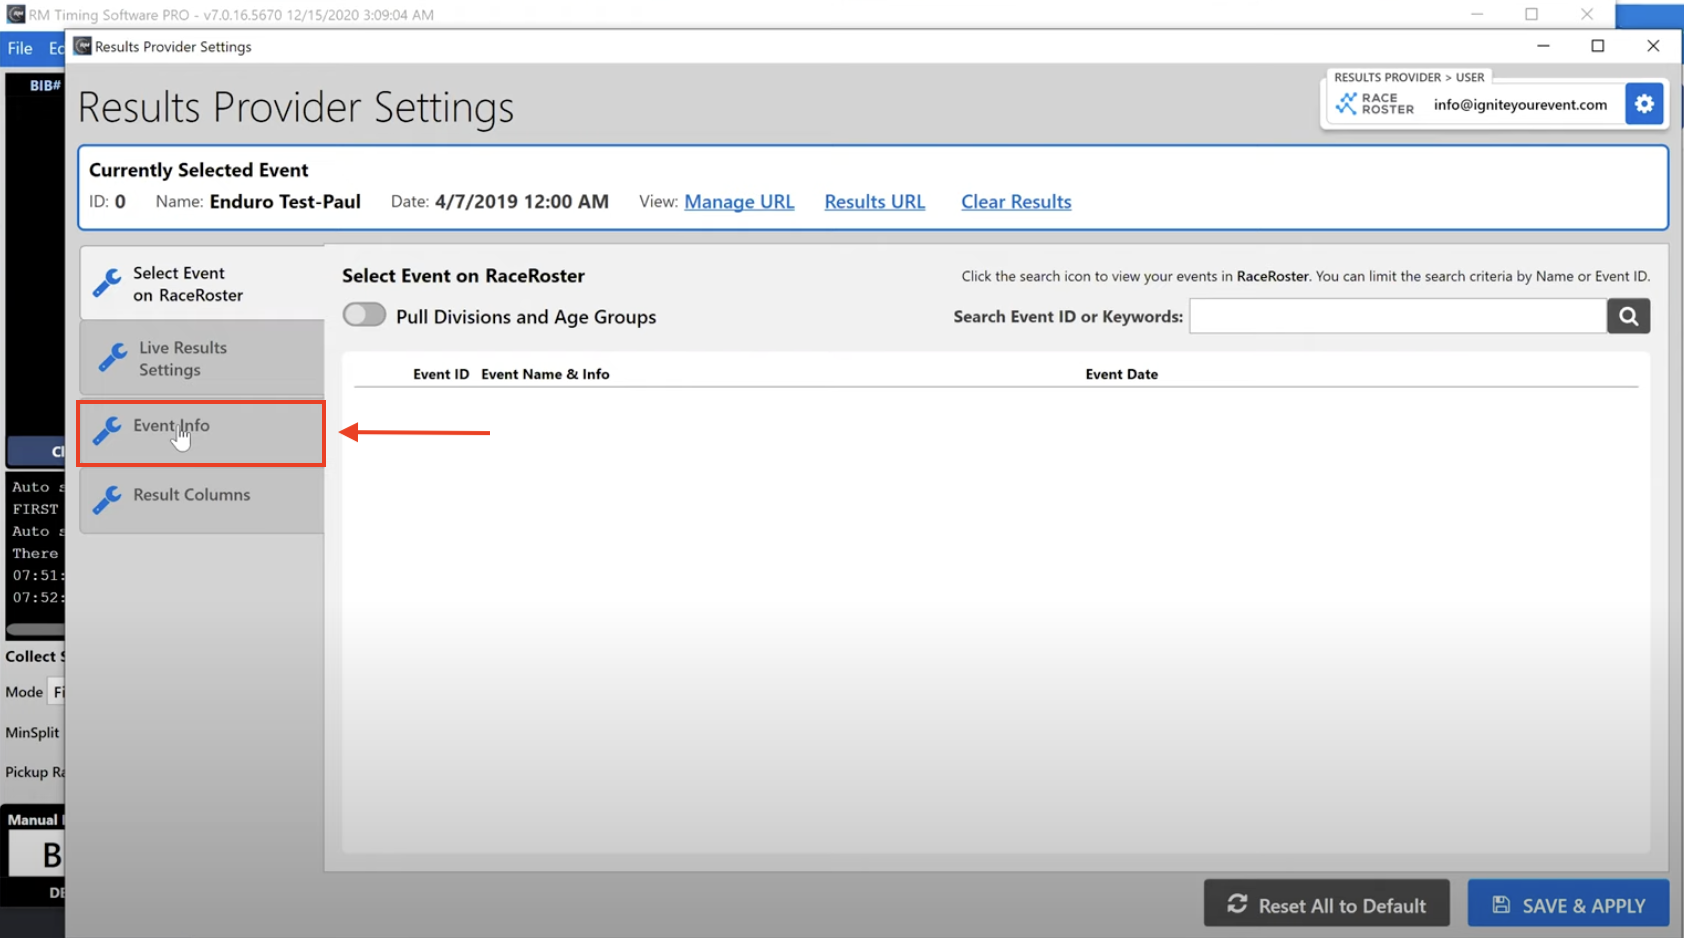
Task: Open the File menu
Action: pos(20,48)
